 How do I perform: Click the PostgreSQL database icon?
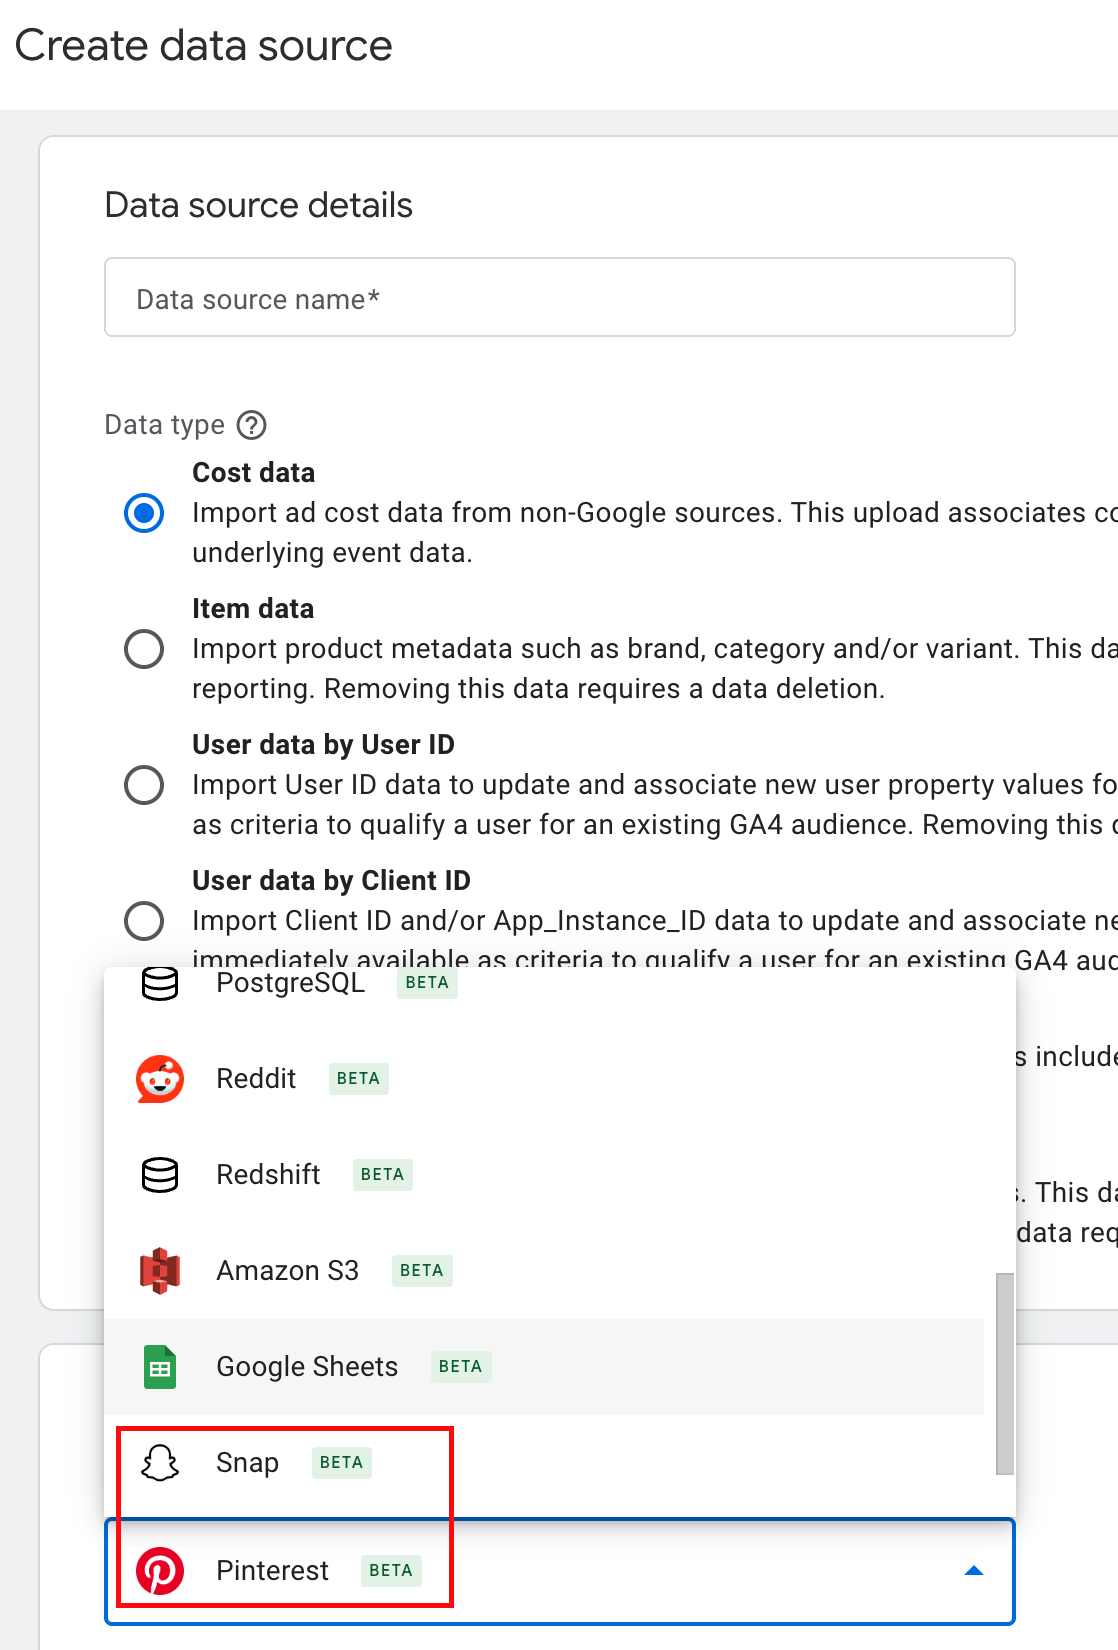point(160,984)
